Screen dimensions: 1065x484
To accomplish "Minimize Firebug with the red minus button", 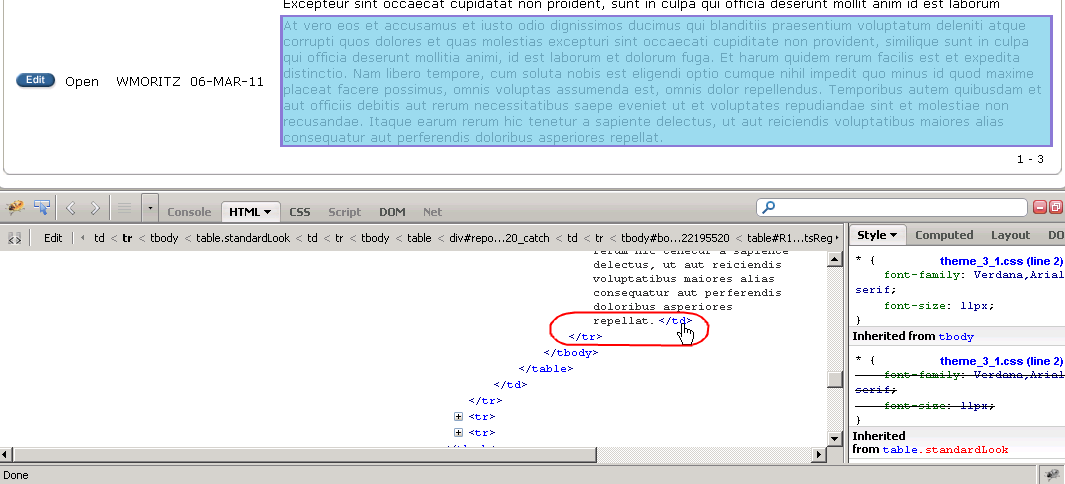I will click(x=1040, y=208).
